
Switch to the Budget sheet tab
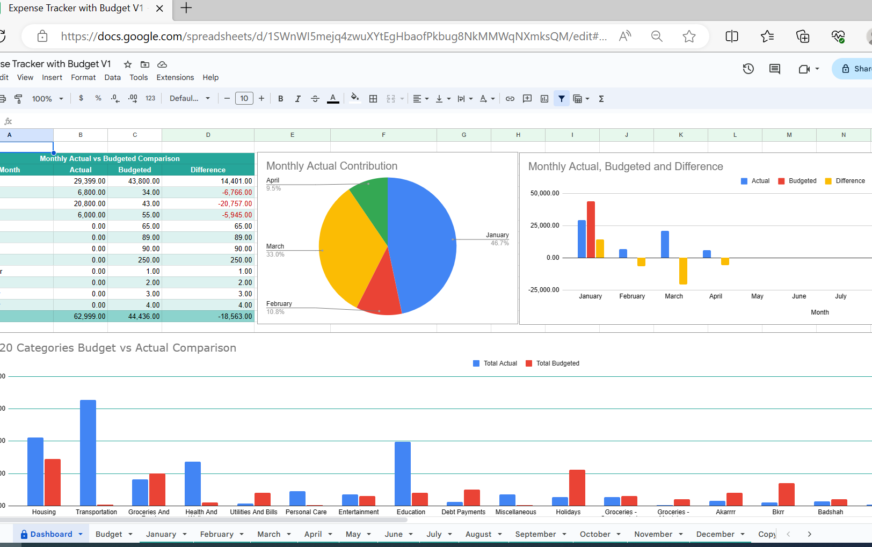point(108,534)
